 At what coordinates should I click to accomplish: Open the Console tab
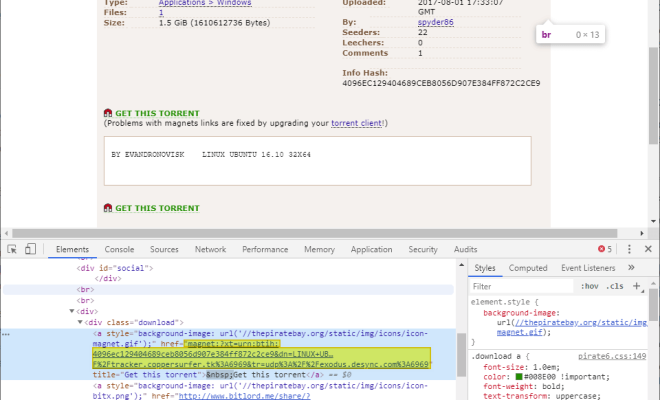point(119,249)
